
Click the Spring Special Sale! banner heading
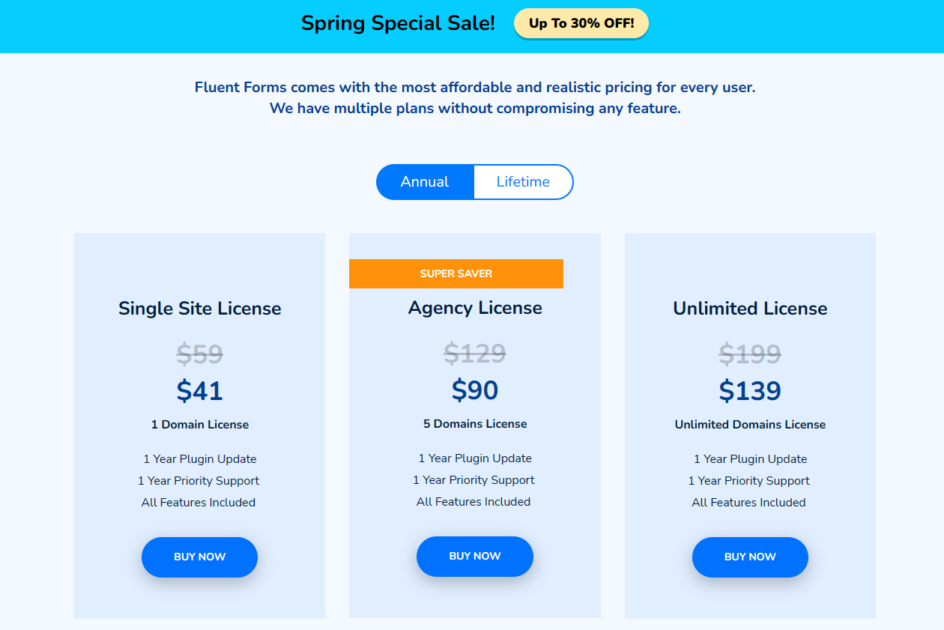(x=398, y=23)
